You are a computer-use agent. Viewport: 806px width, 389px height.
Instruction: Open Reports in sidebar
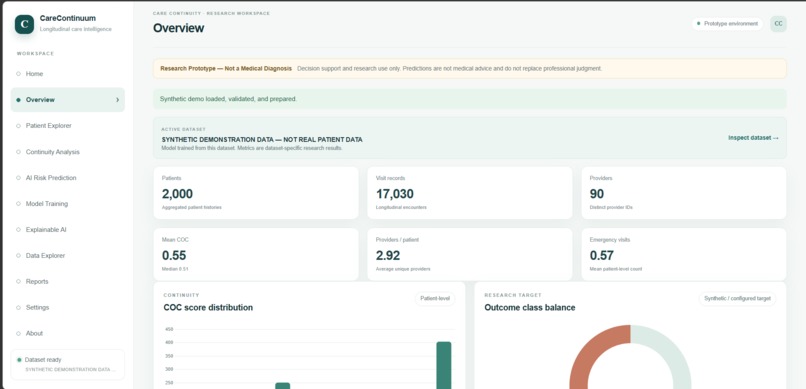tap(68, 282)
